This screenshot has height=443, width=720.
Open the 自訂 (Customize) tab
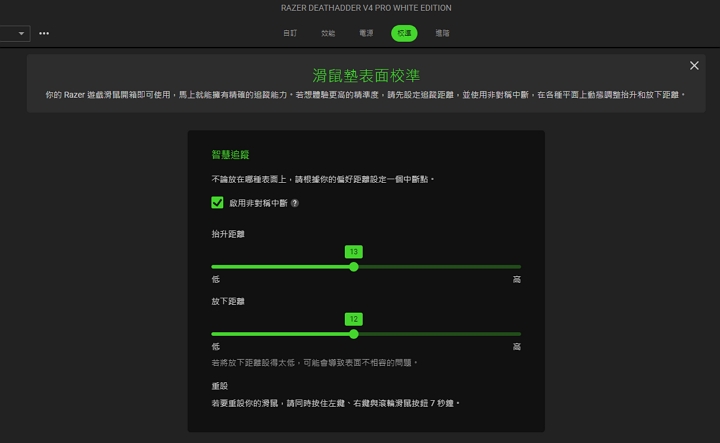click(290, 33)
